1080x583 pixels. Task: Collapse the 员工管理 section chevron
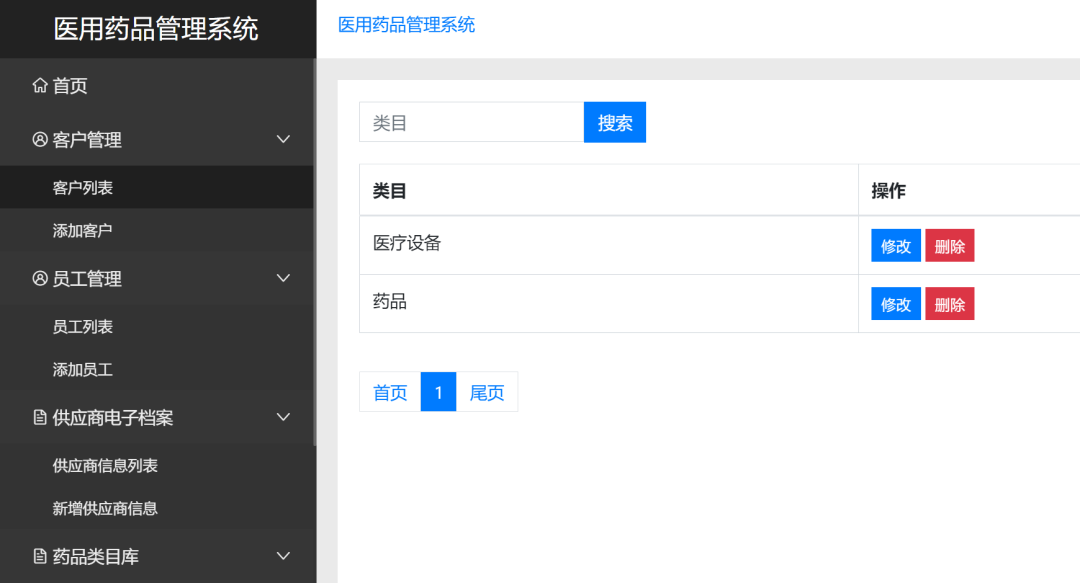[x=283, y=278]
